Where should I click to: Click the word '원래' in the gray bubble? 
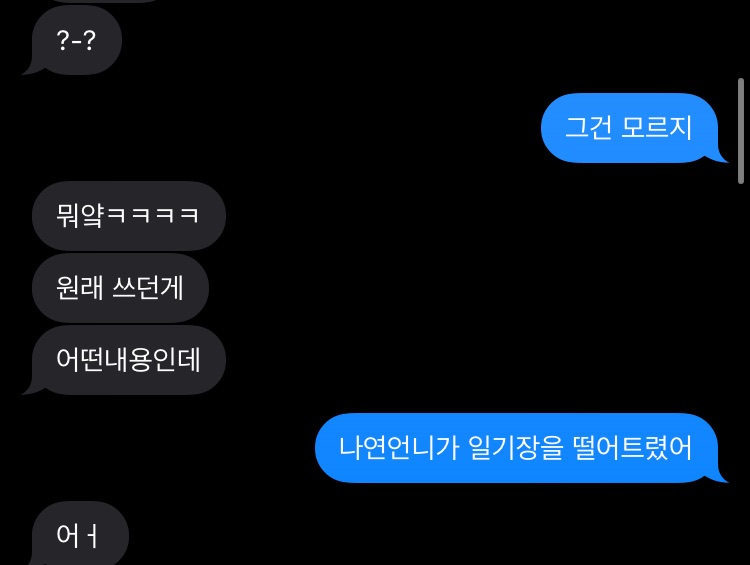click(x=79, y=288)
